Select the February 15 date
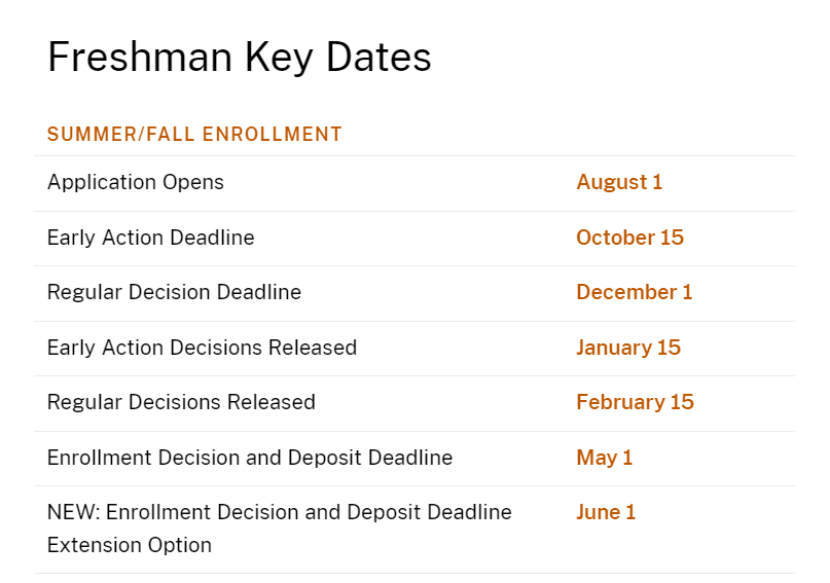Screen dimensions: 830x583 click(634, 402)
